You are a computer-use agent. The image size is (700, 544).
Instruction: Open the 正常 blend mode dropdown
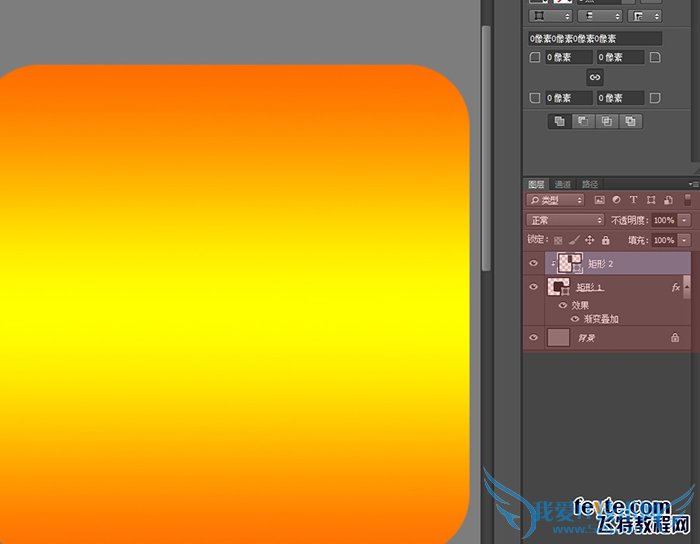565,220
